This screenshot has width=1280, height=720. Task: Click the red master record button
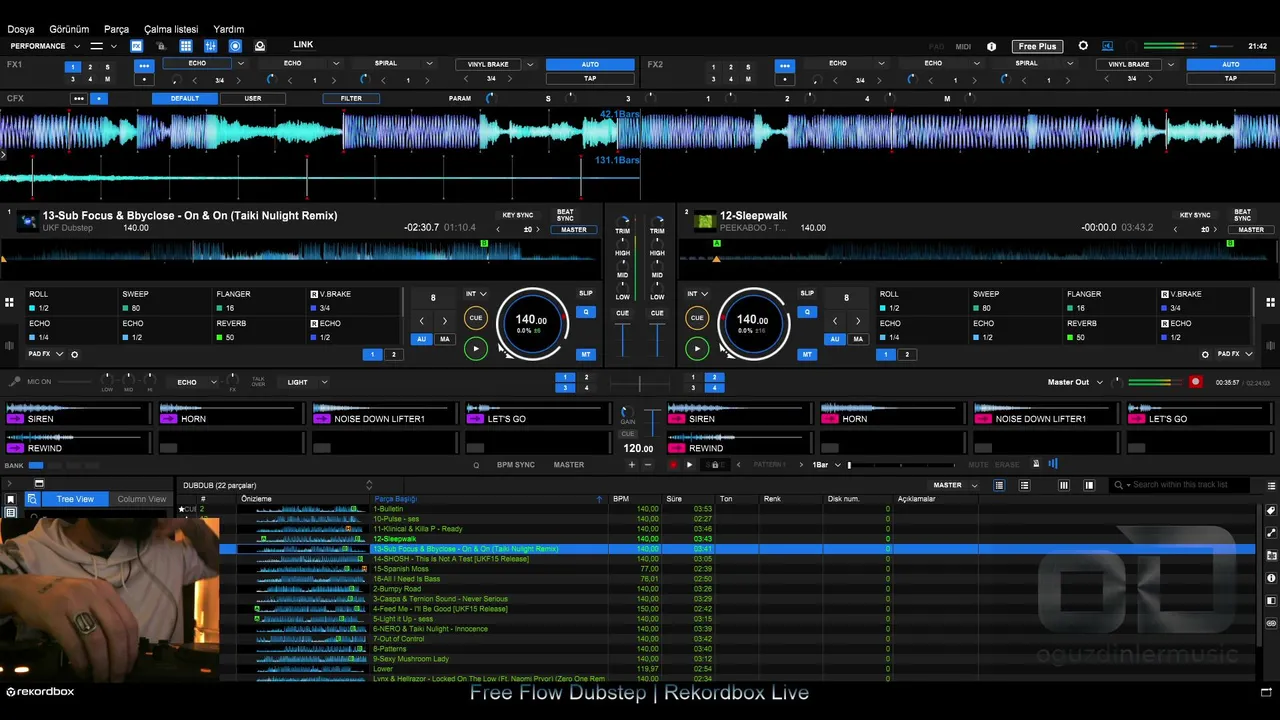pos(1195,382)
